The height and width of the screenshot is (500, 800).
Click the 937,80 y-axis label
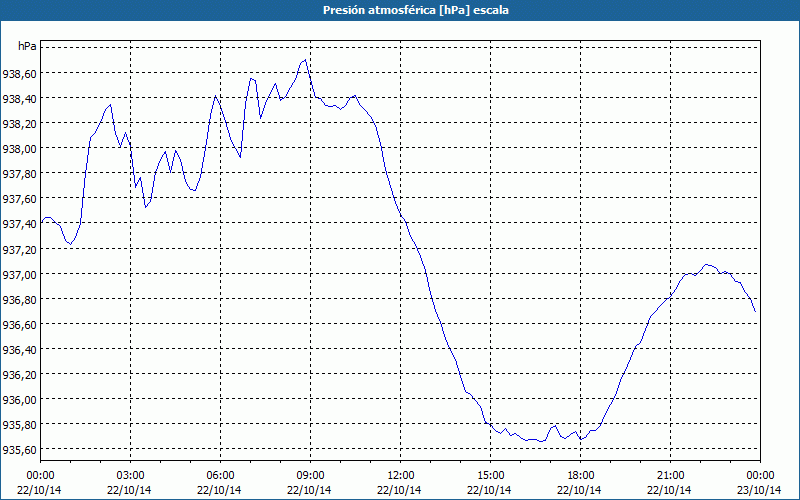coord(19,174)
